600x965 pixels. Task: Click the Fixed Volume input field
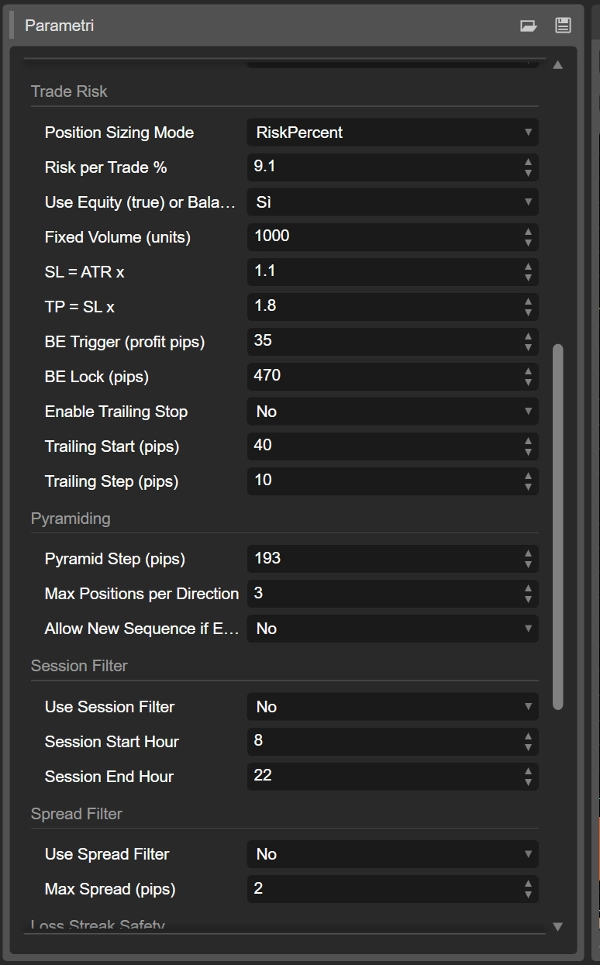coord(382,237)
